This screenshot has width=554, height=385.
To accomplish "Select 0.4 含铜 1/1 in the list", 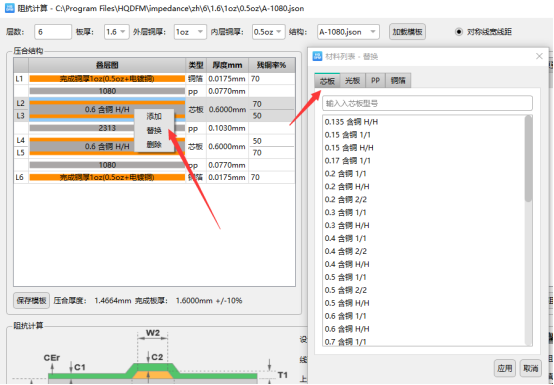I will 423,238.
